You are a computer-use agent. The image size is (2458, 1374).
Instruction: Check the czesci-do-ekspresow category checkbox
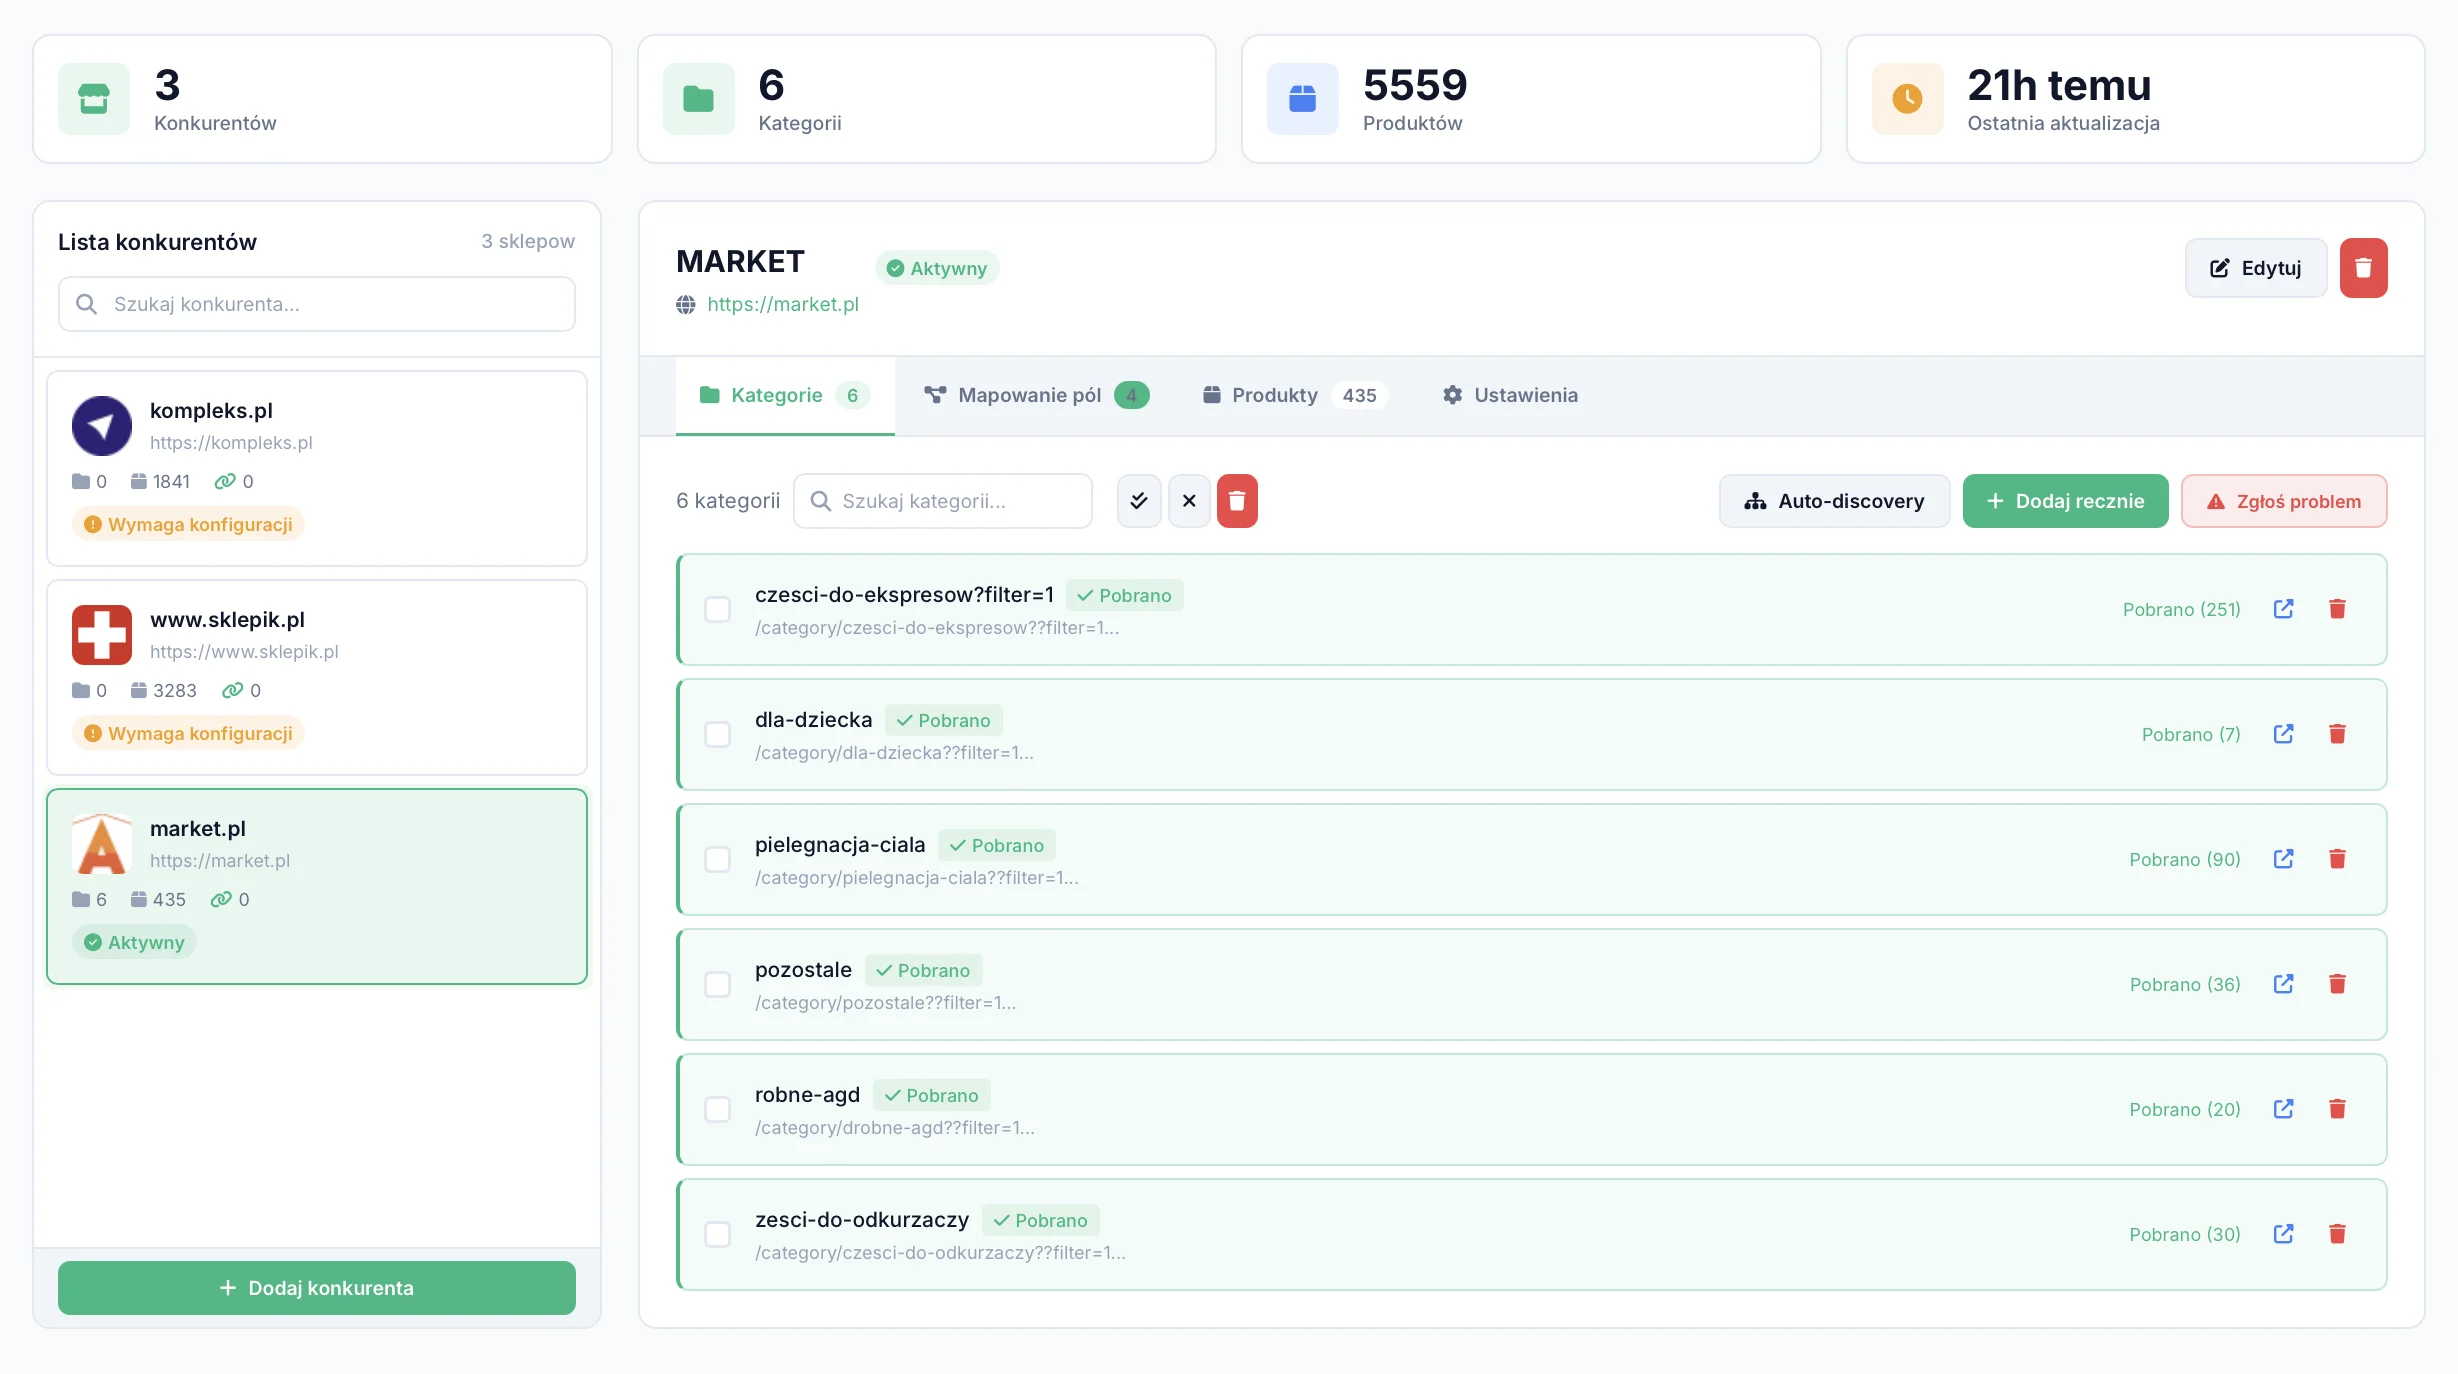pos(718,609)
